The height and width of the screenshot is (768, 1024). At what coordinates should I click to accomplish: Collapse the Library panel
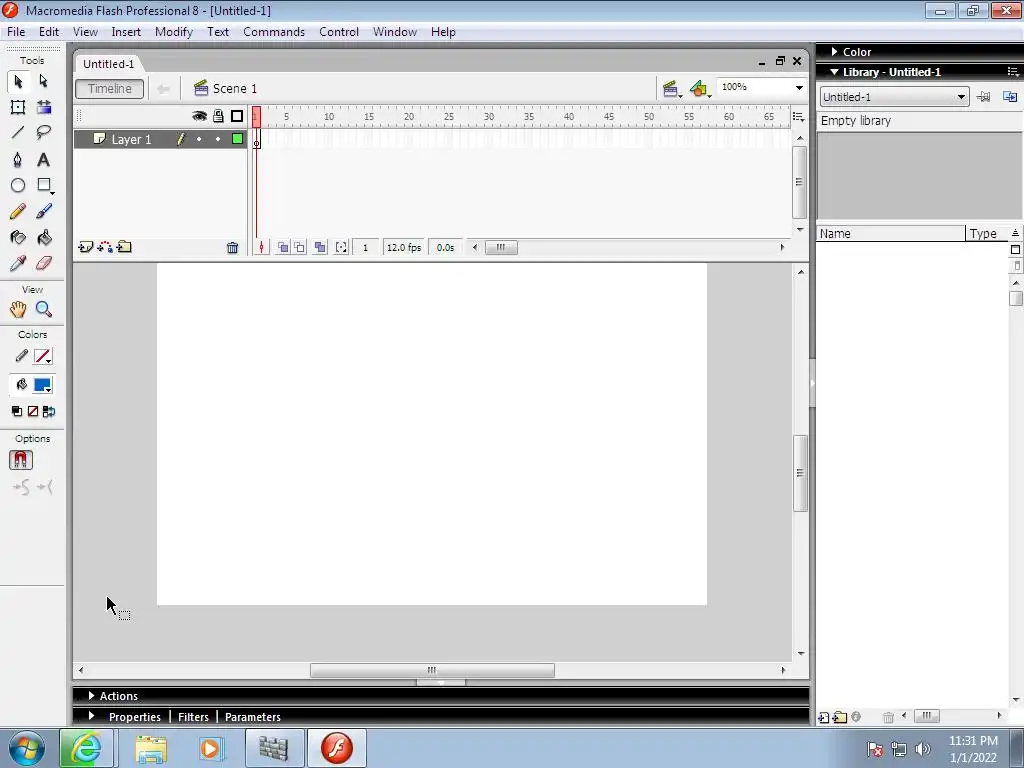[834, 72]
